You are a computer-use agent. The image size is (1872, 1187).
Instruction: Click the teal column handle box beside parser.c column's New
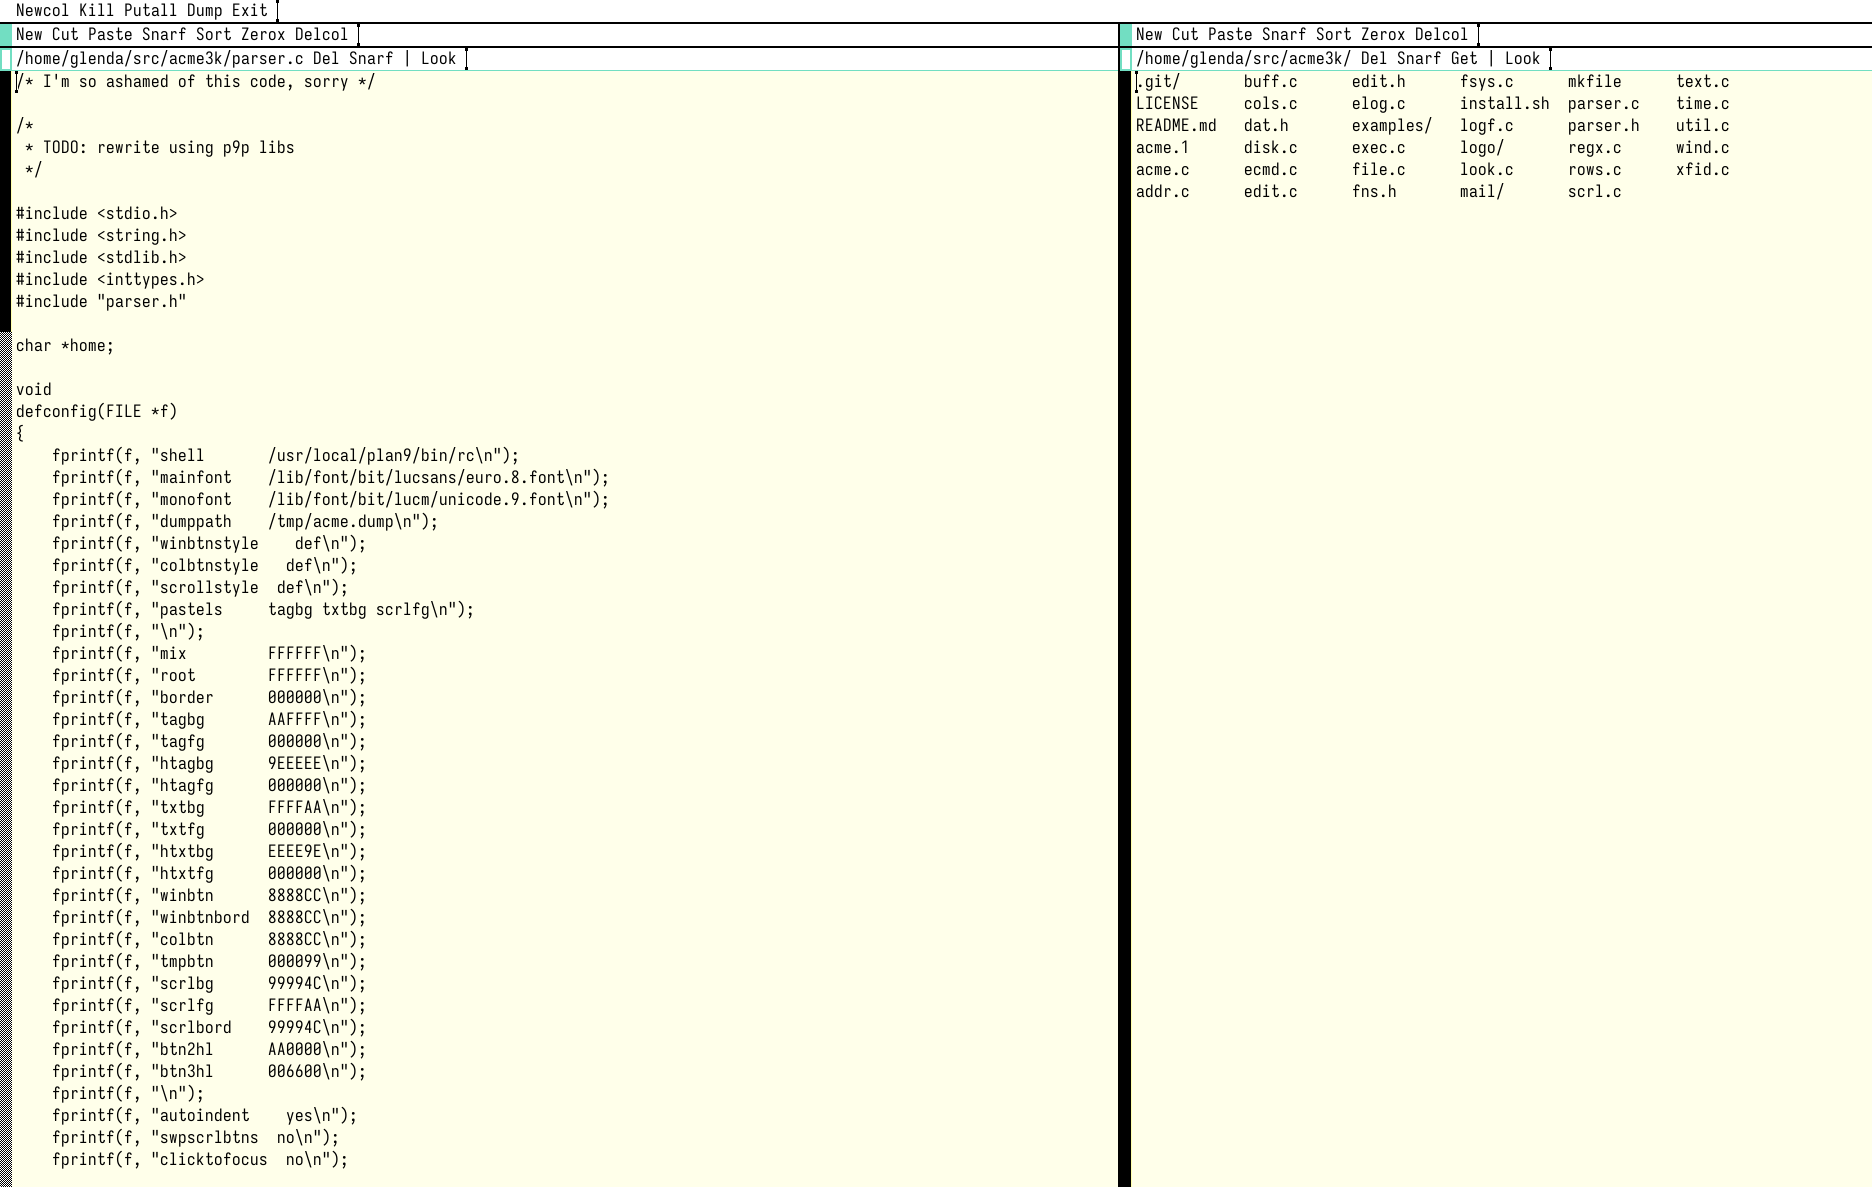click(5, 35)
